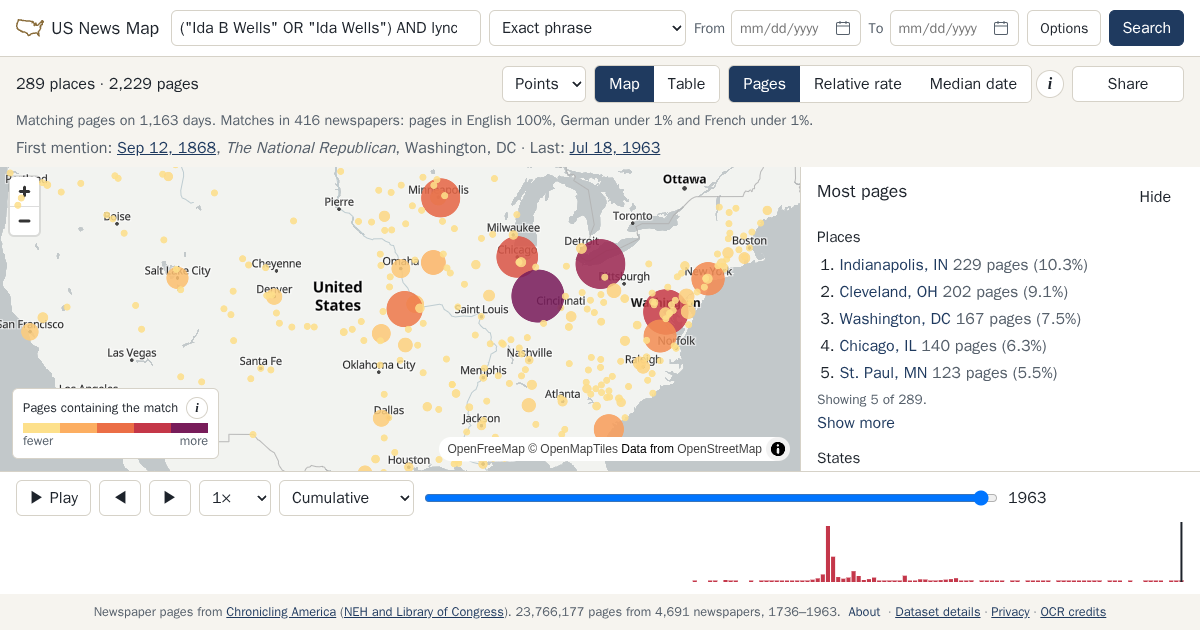1200x630 pixels.
Task: Step back one frame in timeline
Action: coord(120,498)
